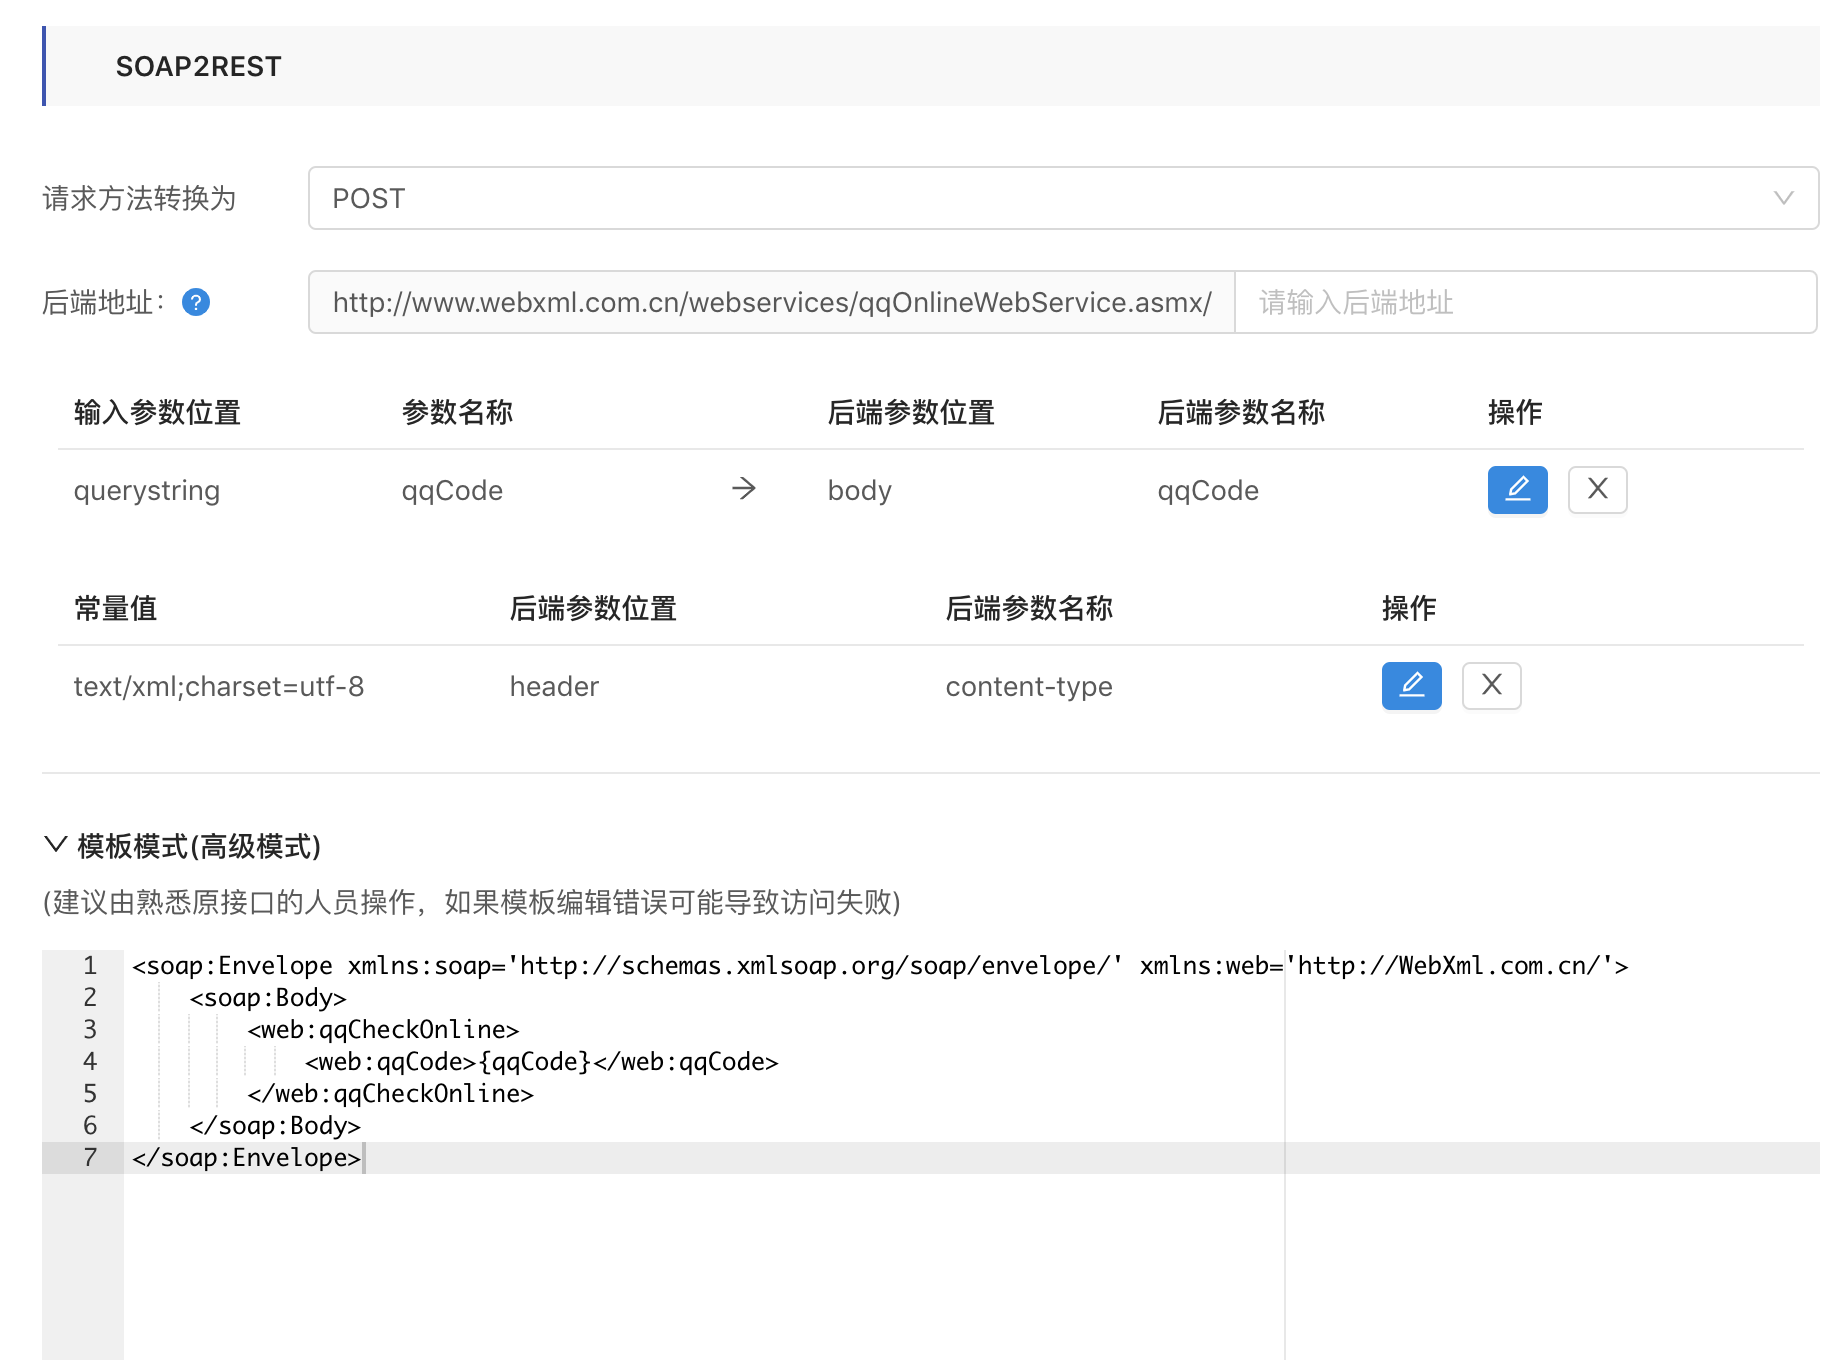Click the opening soap:Body tag on line 2
This screenshot has height=1360, width=1834.
(268, 998)
